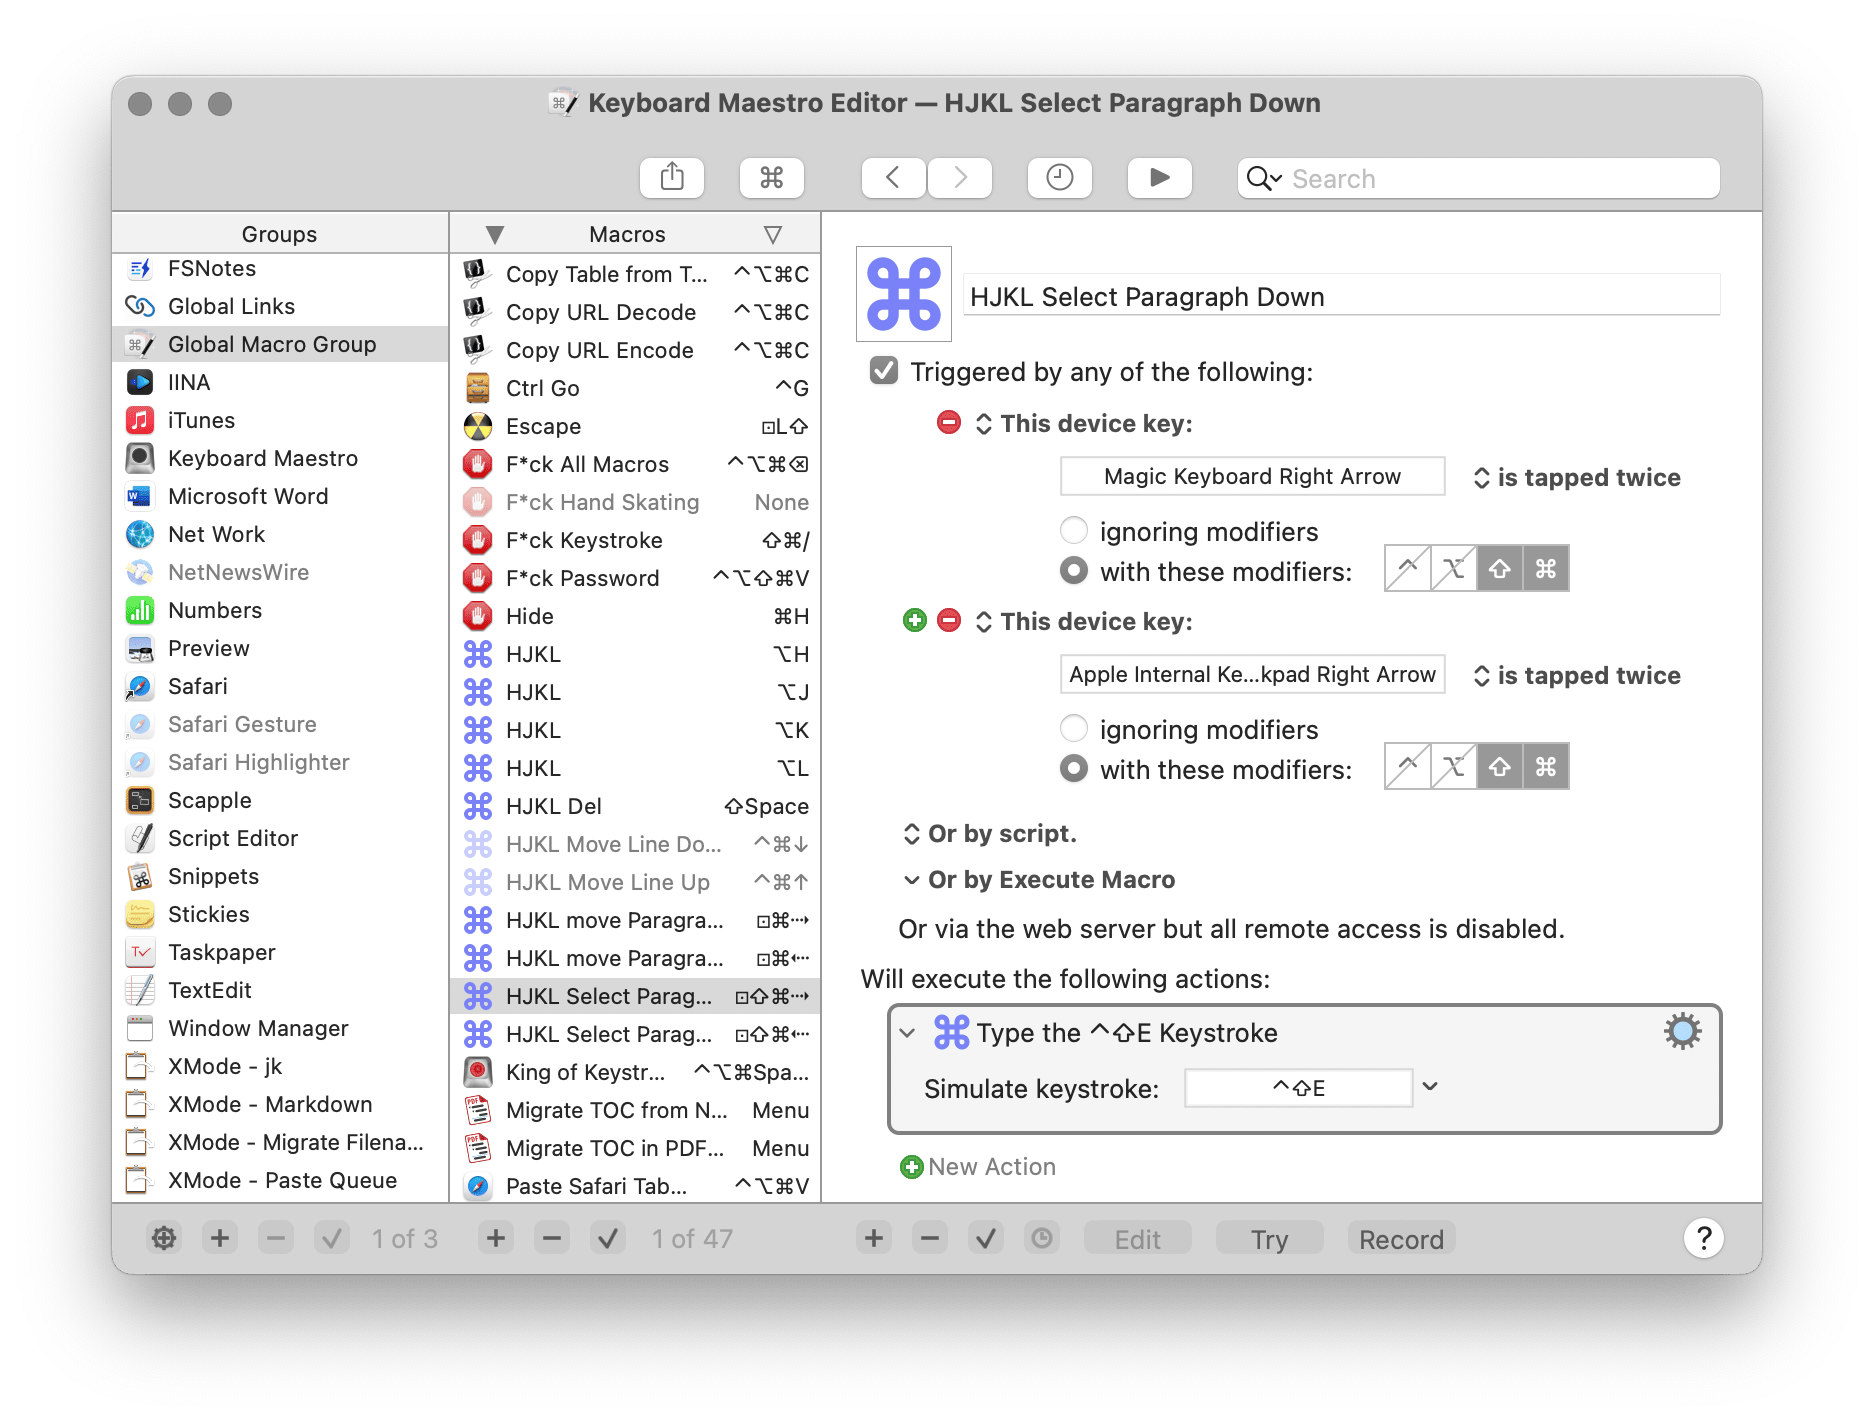Click the macros list plus button
The height and width of the screenshot is (1422, 1874).
coord(496,1238)
